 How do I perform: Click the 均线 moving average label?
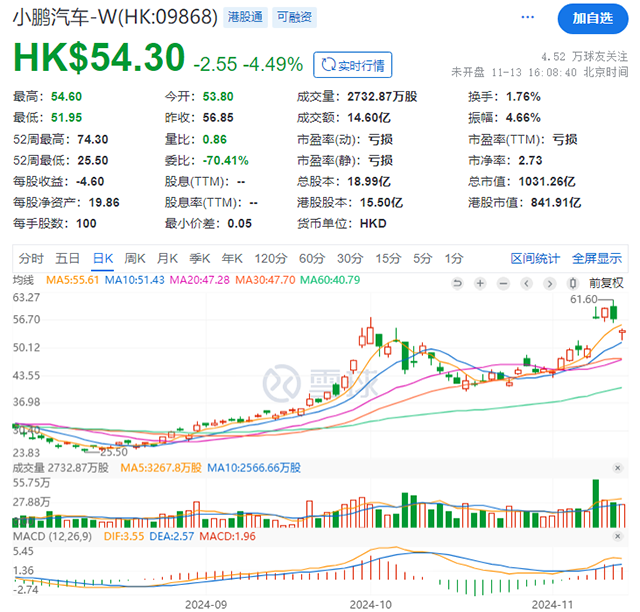tap(23, 280)
